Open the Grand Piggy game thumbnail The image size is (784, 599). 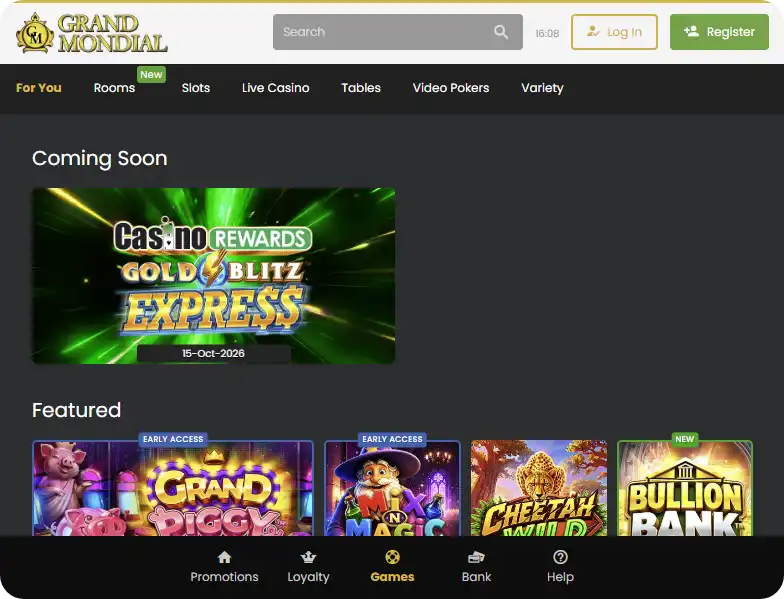173,488
